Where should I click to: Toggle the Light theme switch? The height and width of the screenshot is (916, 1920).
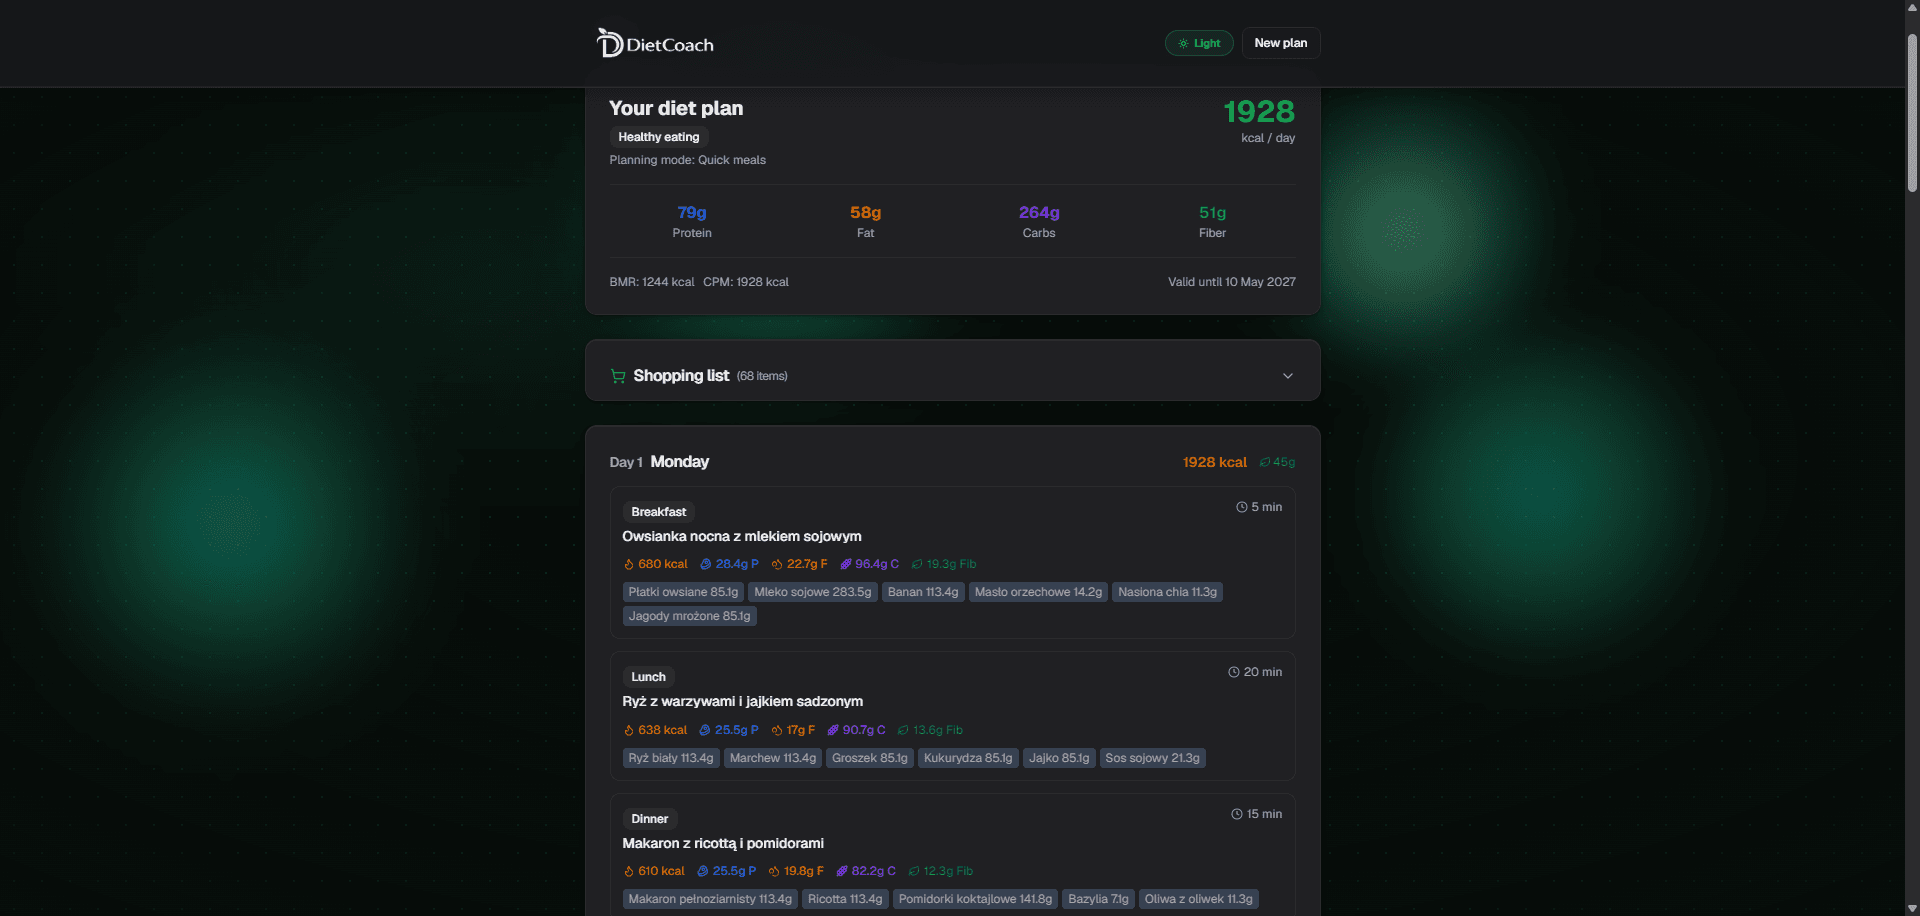[x=1199, y=43]
